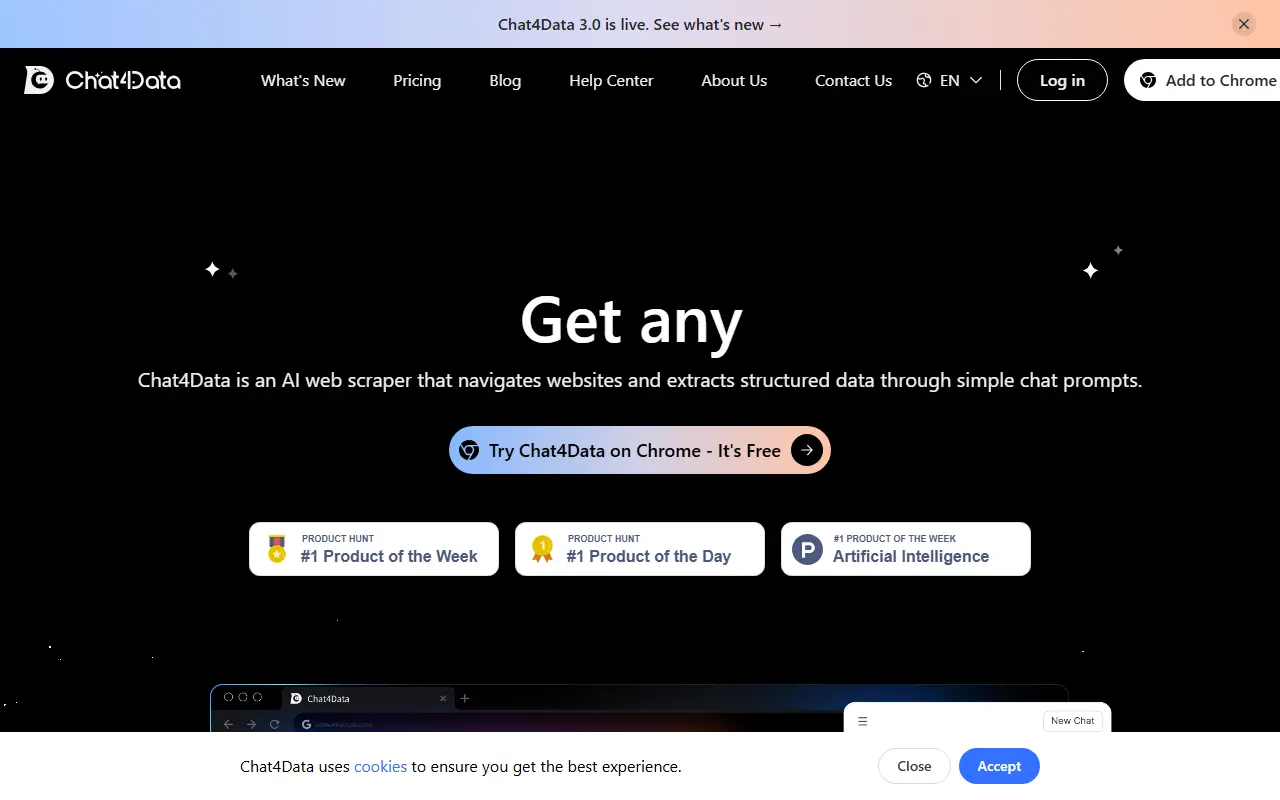Image resolution: width=1280 pixels, height=800 pixels.
Task: Open the #1 Product of the Day badge
Action: coord(640,549)
